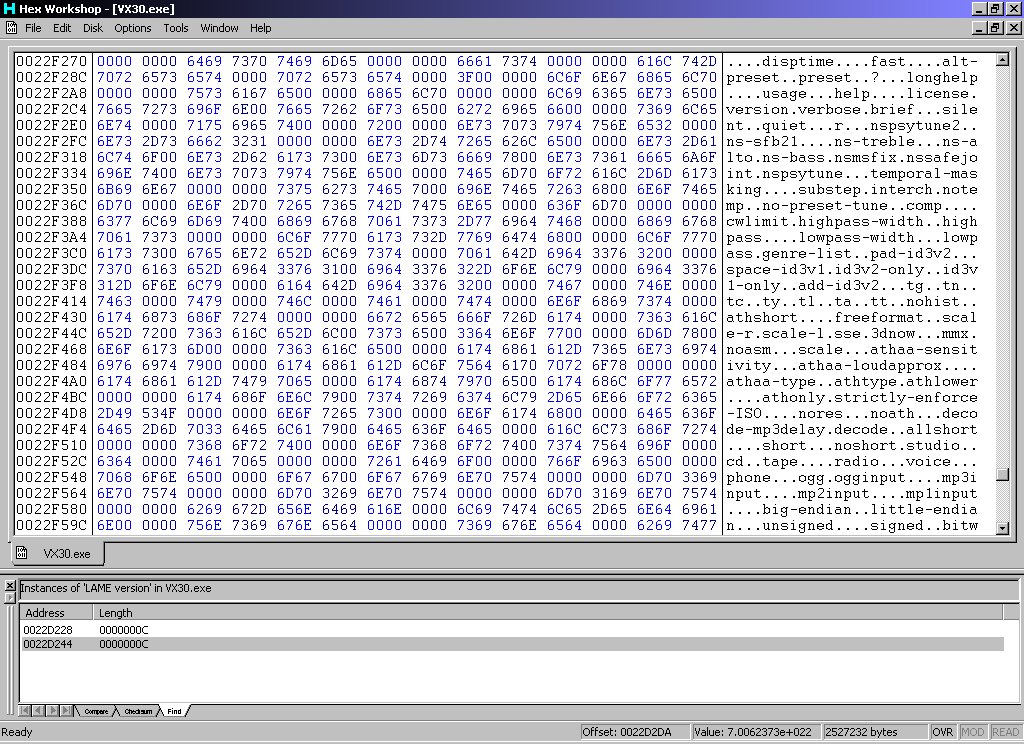
Task: Restore the VX30.exe document window
Action: (x=995, y=28)
